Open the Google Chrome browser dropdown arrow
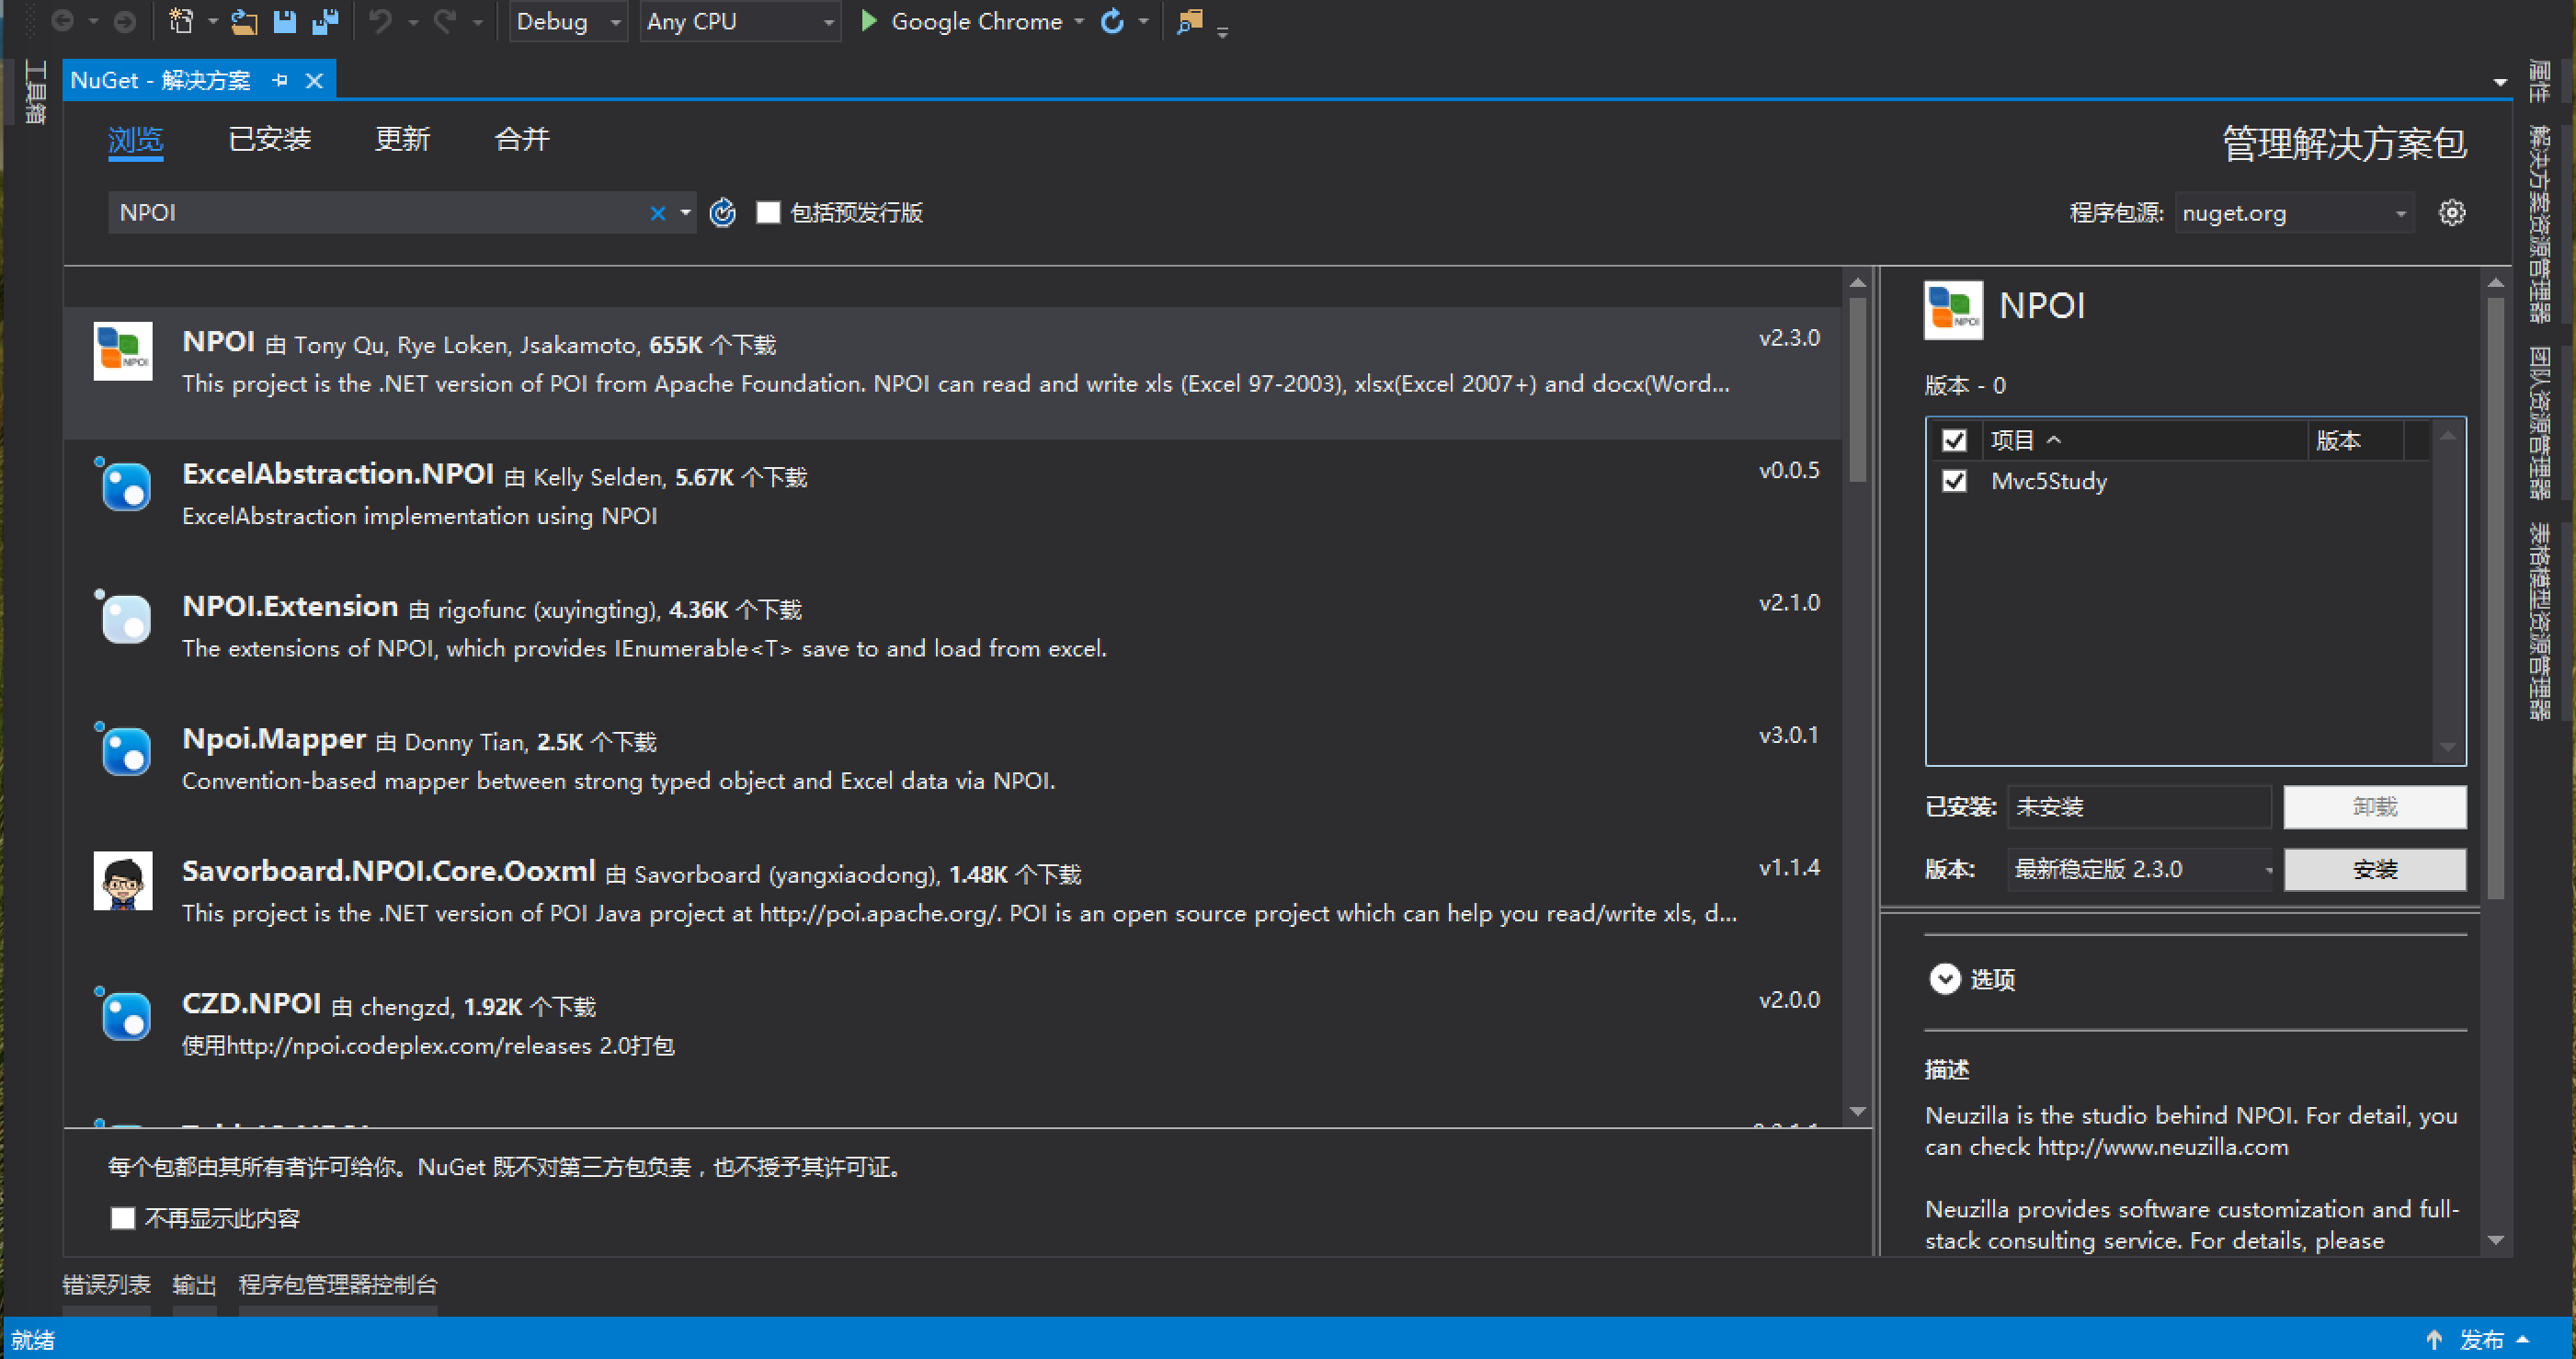Screen dimensions: 2576x1359 click(x=1079, y=21)
